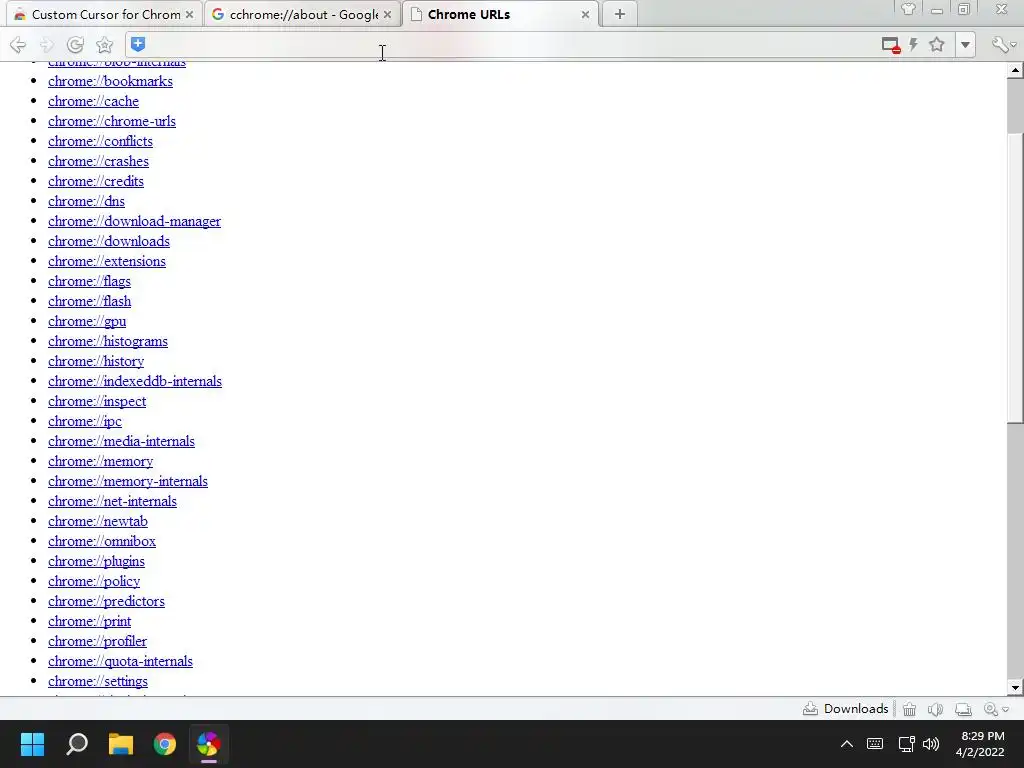Open the chrome://flags link
This screenshot has height=768, width=1024.
click(89, 281)
